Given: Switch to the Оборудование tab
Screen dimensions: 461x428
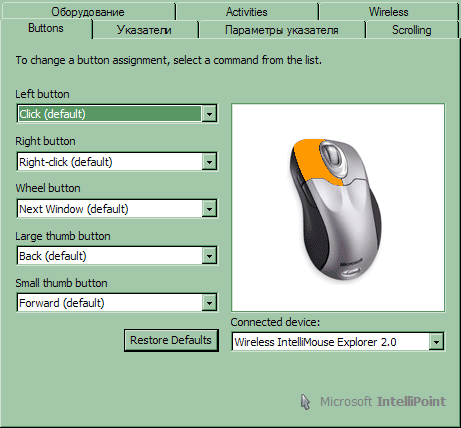Looking at the screenshot, I should 88,12.
